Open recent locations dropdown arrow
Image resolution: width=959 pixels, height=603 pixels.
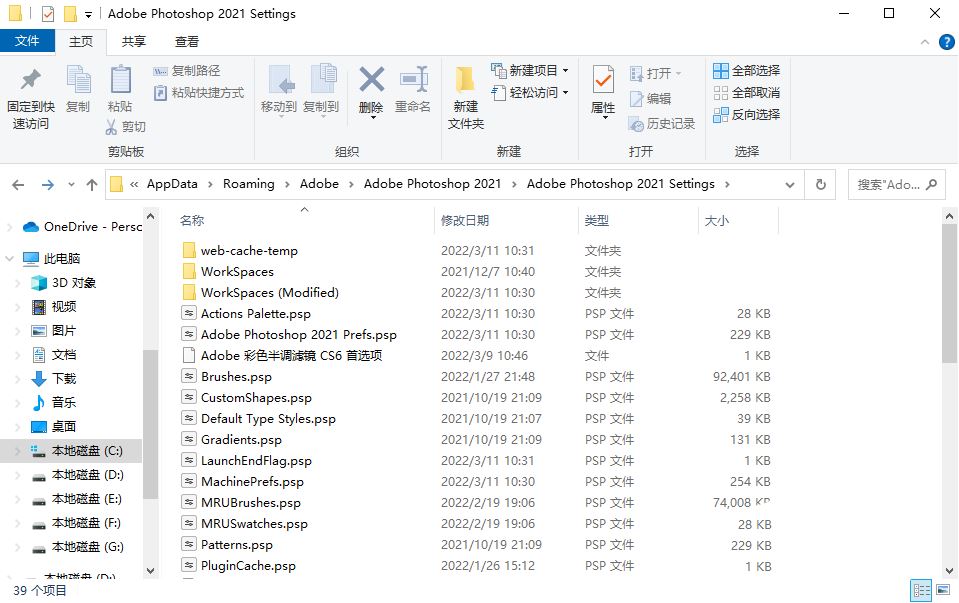click(x=71, y=185)
